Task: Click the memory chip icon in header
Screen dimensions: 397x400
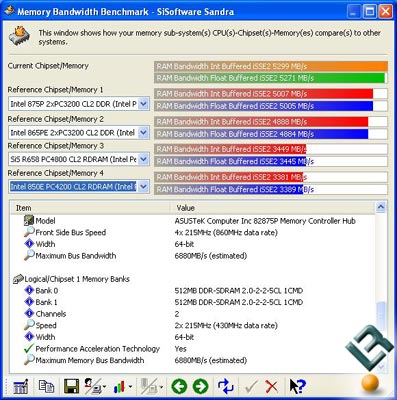Action: pyautogui.click(x=19, y=36)
